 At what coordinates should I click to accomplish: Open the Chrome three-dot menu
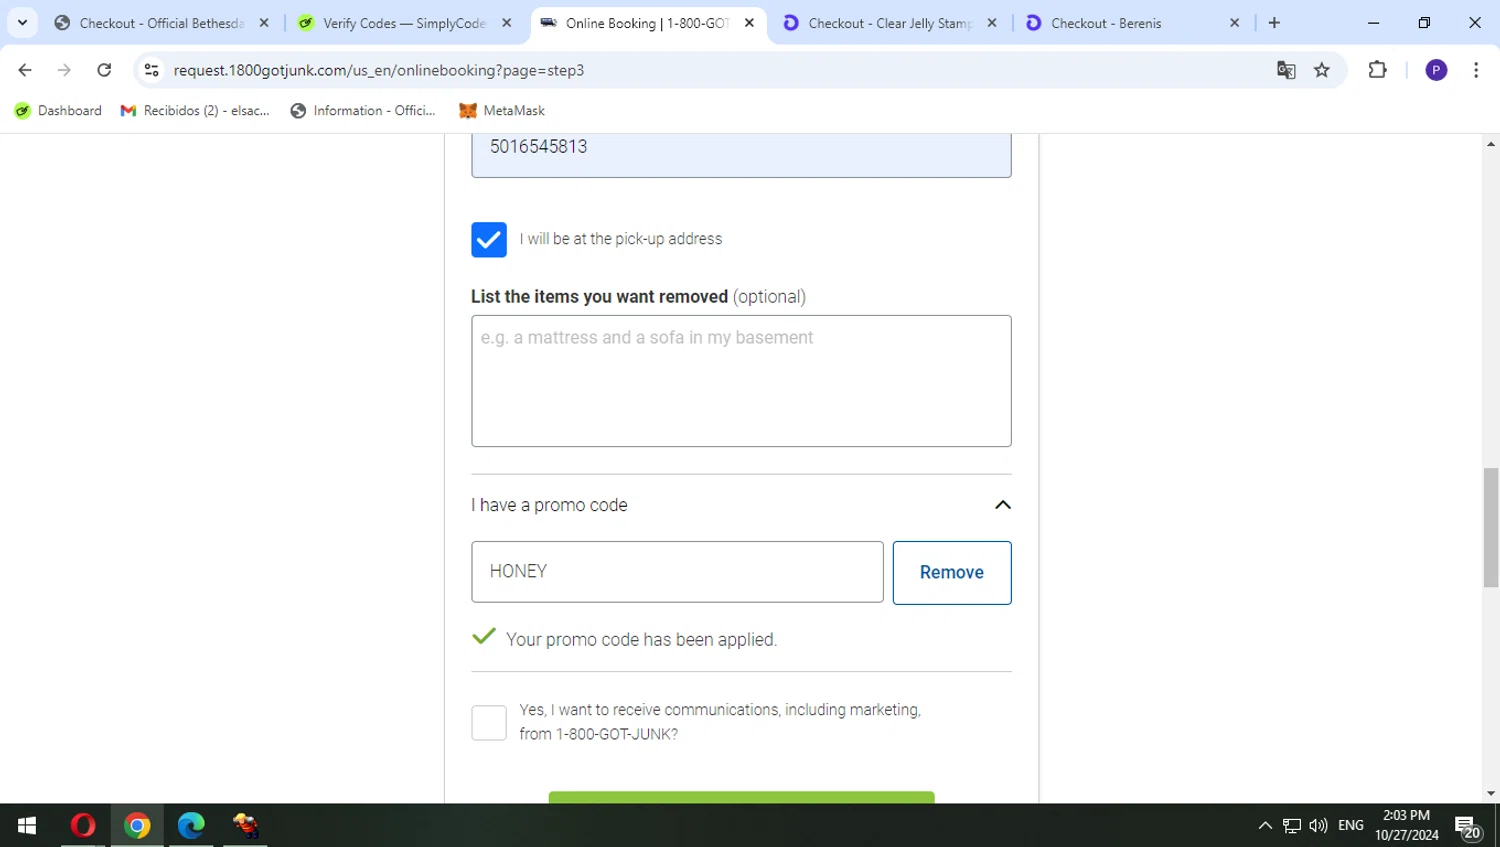pyautogui.click(x=1476, y=70)
